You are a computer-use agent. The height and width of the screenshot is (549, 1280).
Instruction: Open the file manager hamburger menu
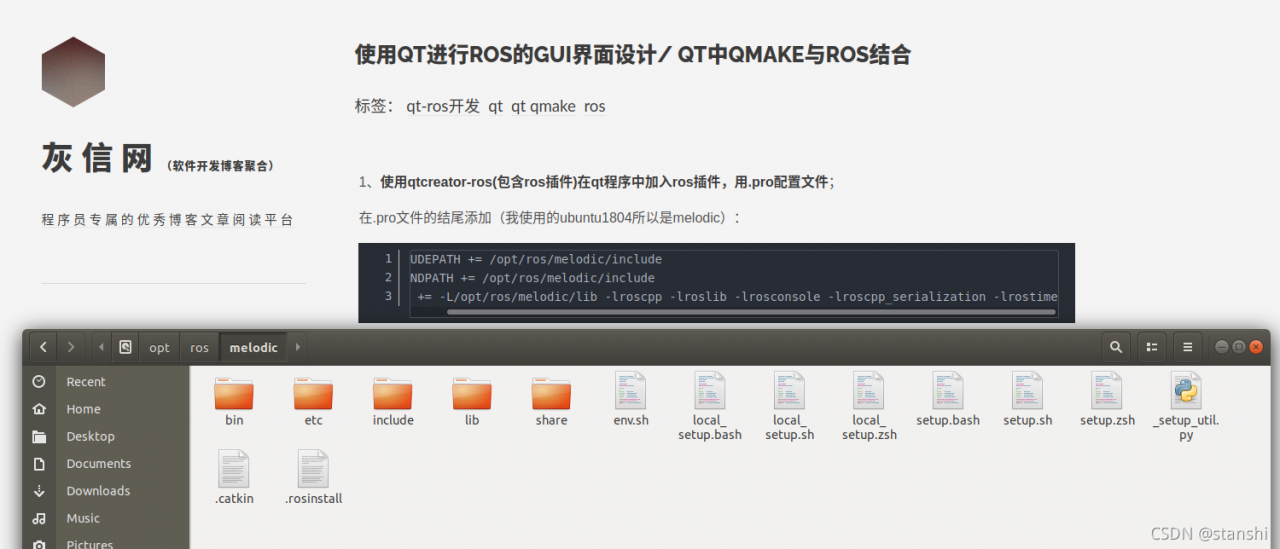pos(1187,347)
